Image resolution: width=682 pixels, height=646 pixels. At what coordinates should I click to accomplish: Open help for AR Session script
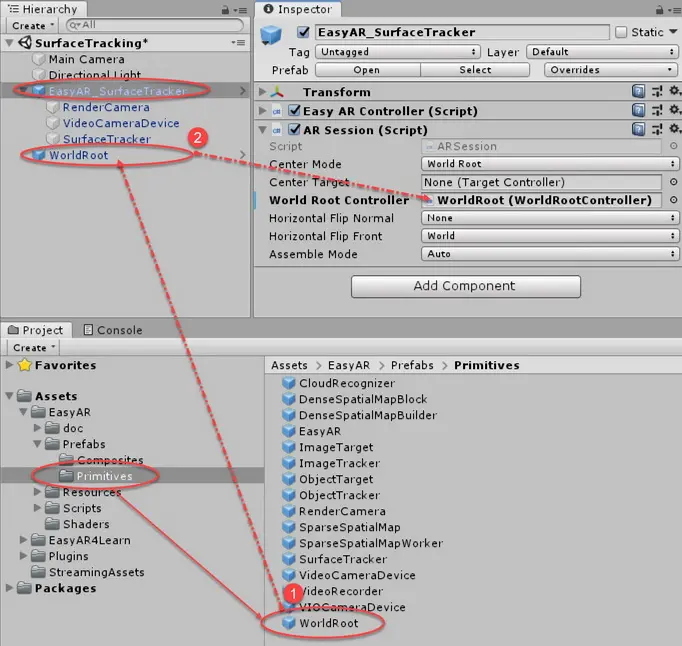(638, 129)
